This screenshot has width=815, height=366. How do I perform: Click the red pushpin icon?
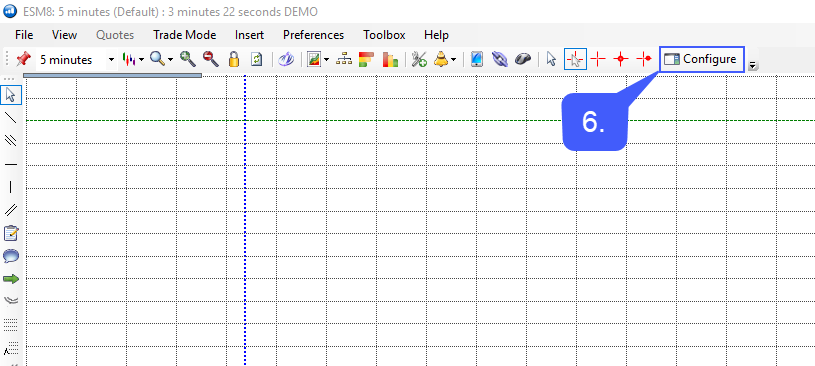pos(22,59)
